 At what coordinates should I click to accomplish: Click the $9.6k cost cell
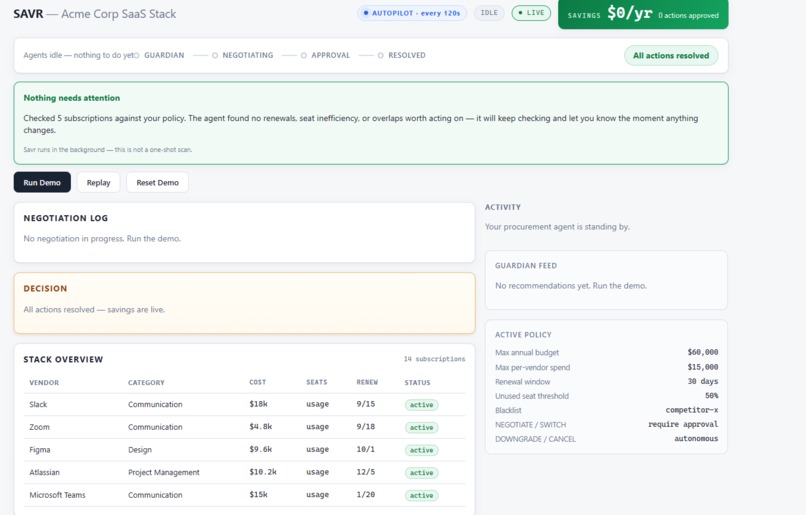[x=261, y=449]
